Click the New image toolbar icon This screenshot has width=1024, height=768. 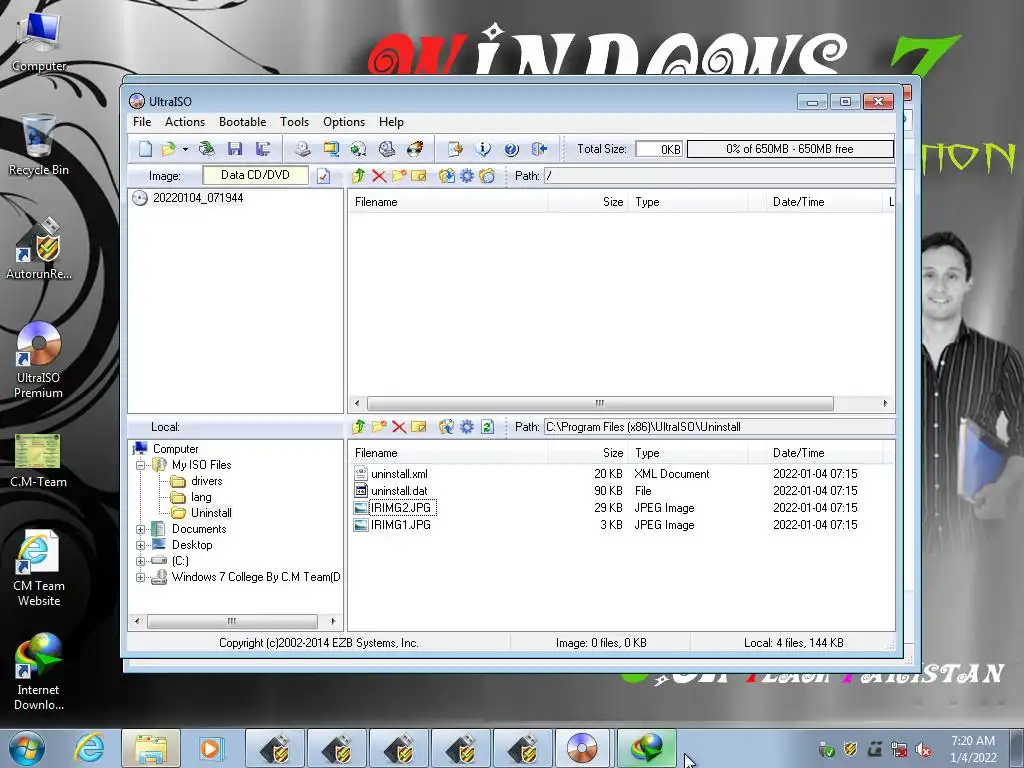click(145, 149)
